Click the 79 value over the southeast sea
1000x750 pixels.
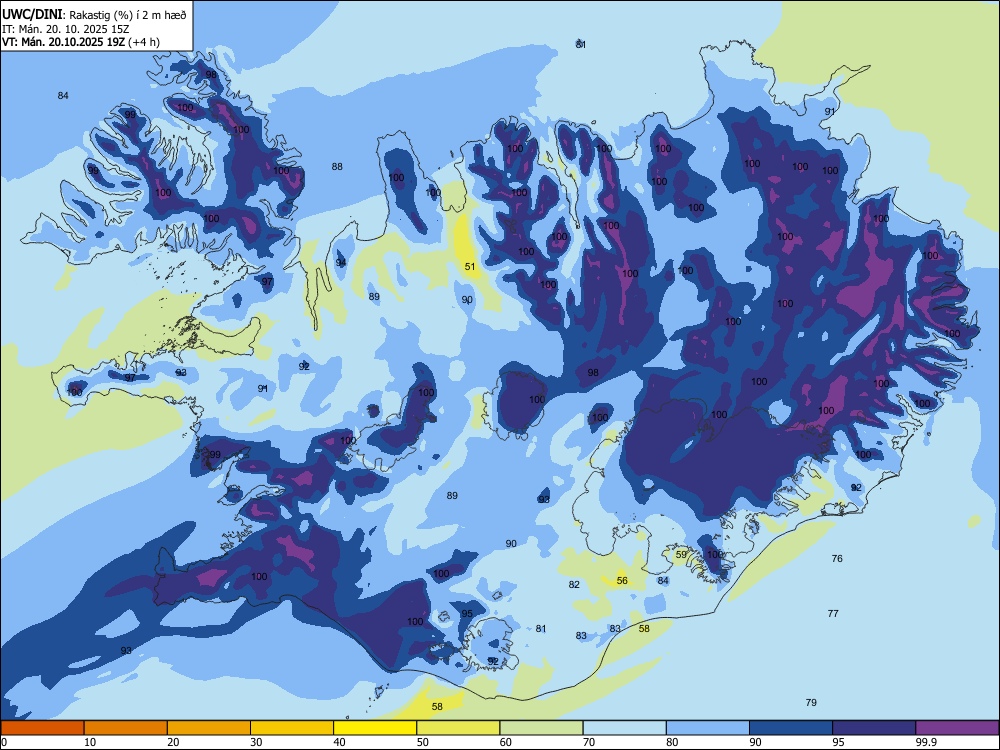(x=811, y=702)
